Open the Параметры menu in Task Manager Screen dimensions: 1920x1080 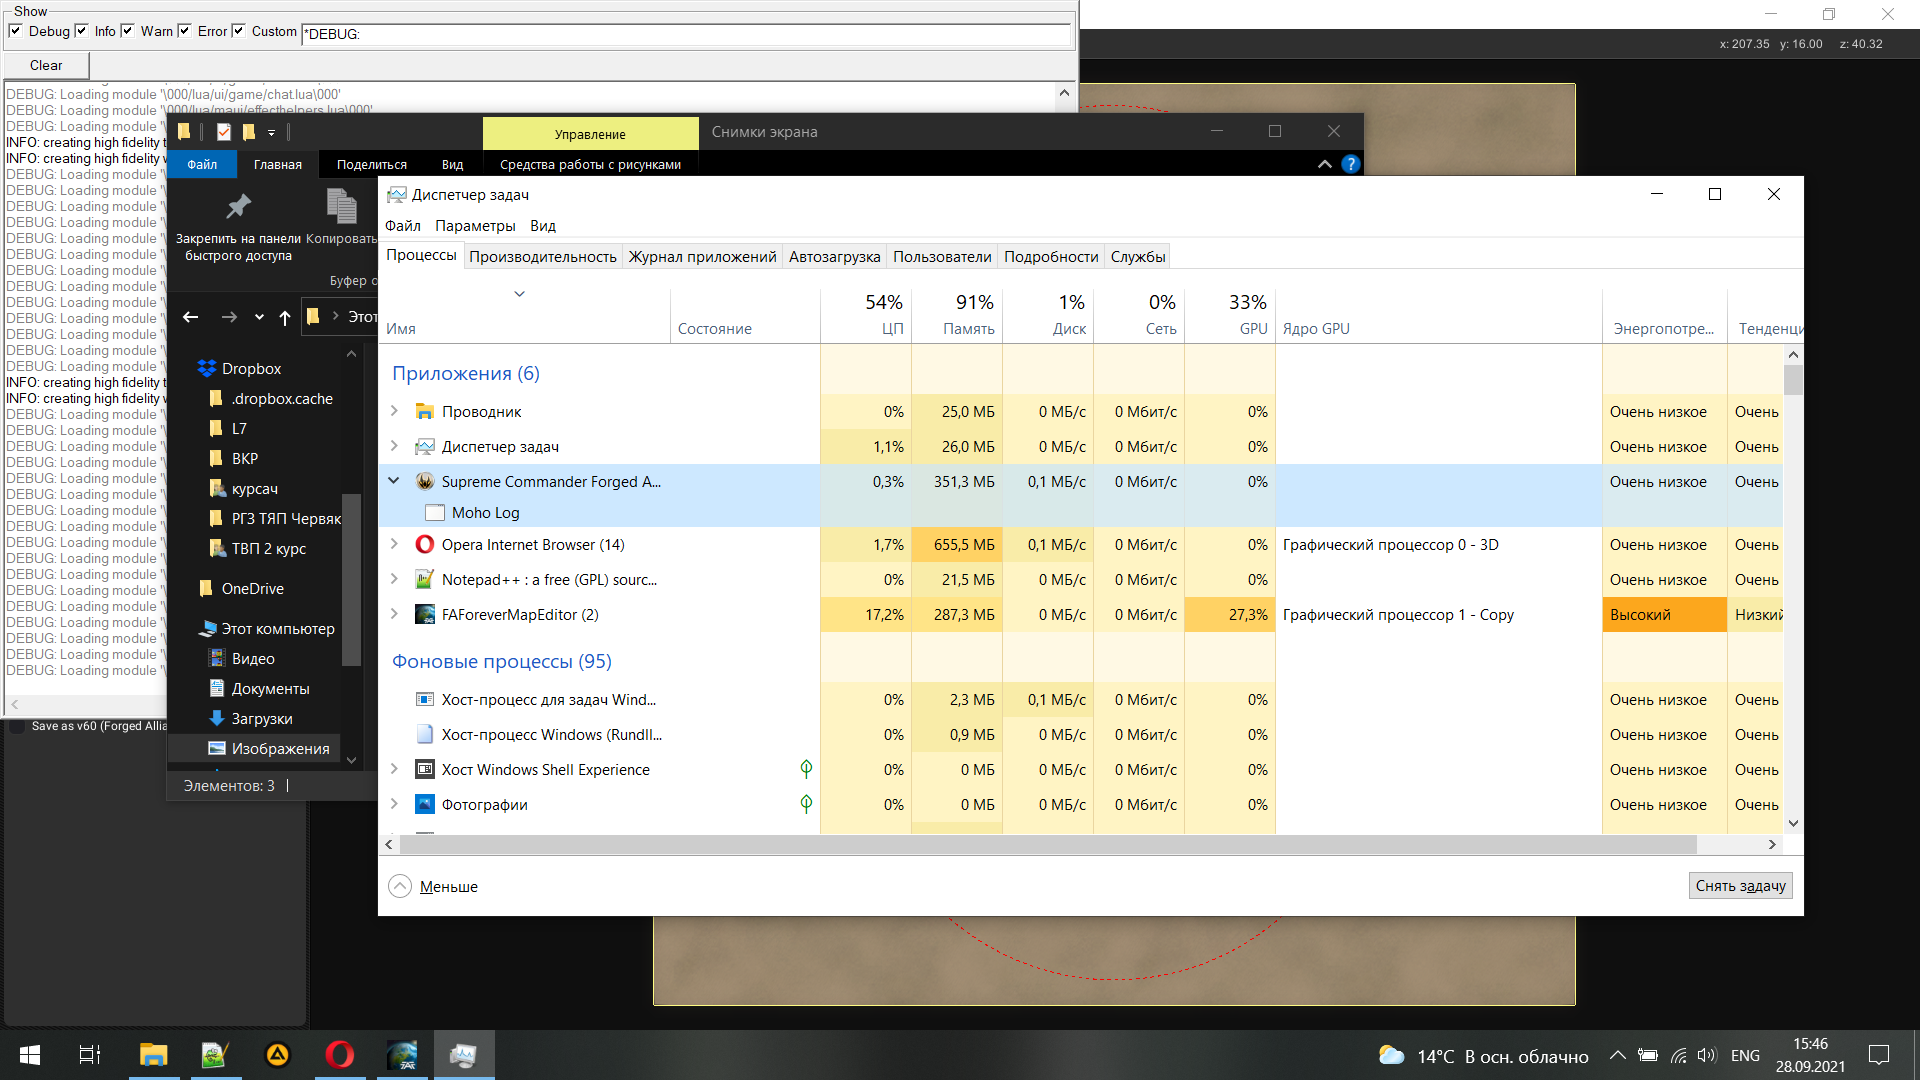(x=475, y=225)
